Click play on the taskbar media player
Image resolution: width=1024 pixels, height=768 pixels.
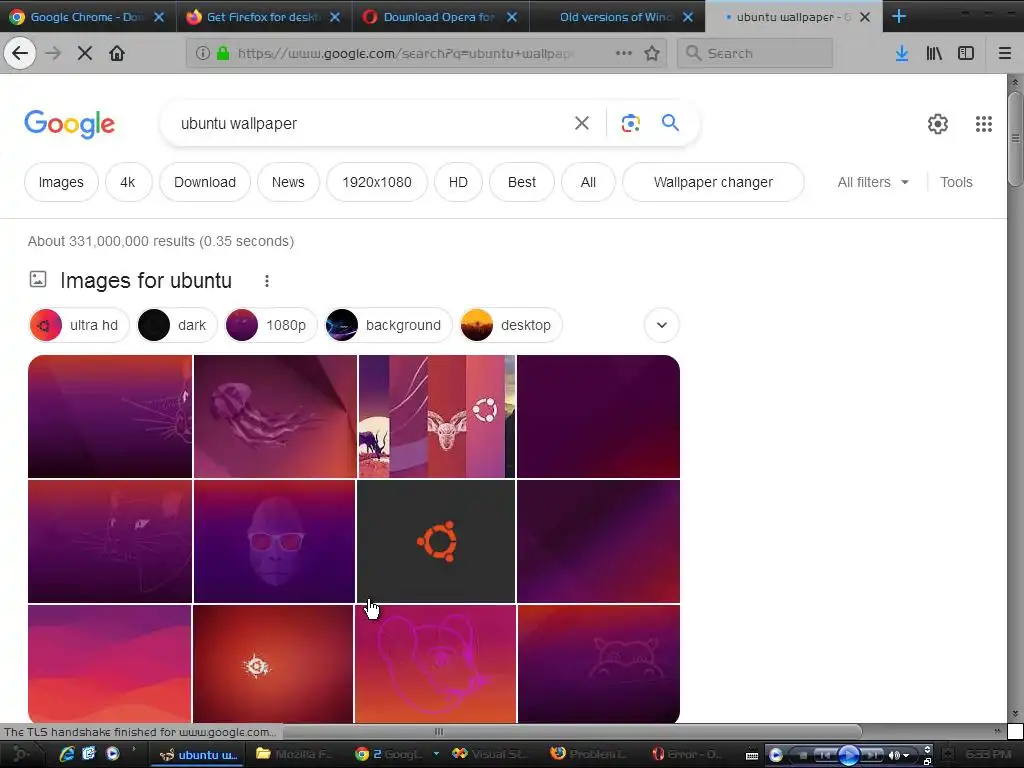point(849,755)
